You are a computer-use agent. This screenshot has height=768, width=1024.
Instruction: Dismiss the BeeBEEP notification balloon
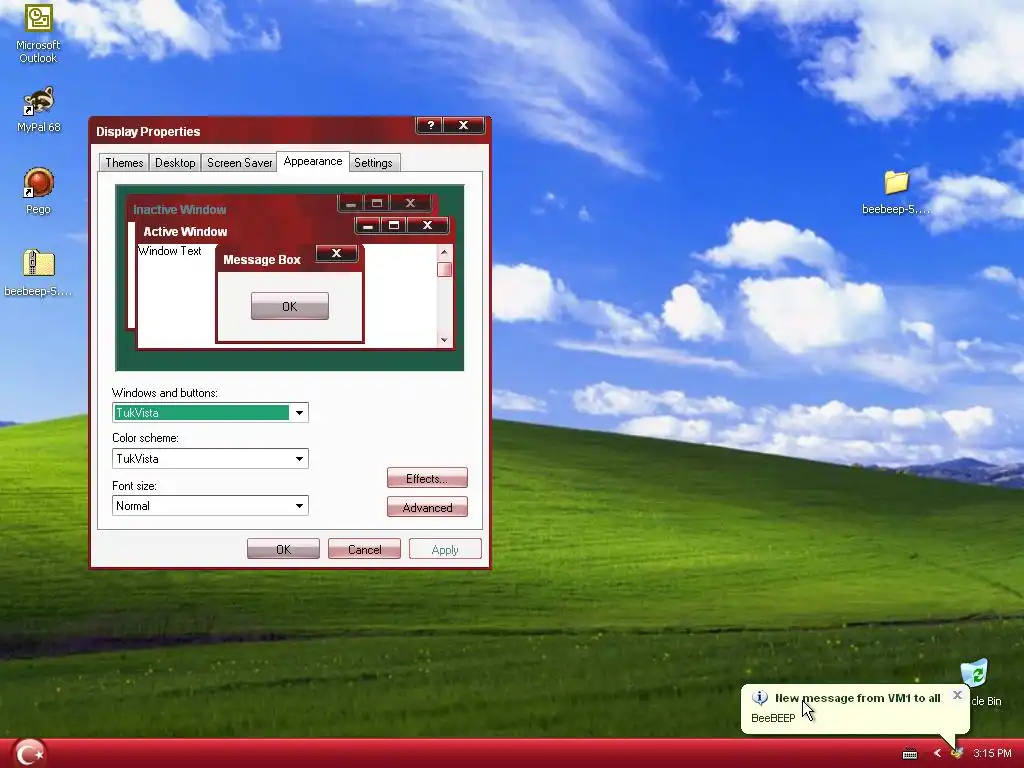point(957,695)
